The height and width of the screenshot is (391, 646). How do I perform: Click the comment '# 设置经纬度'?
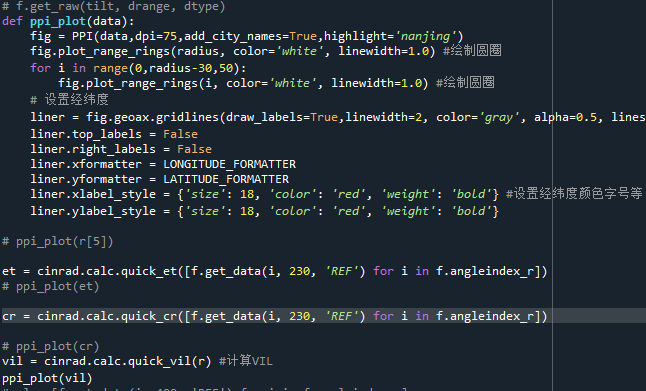70,100
